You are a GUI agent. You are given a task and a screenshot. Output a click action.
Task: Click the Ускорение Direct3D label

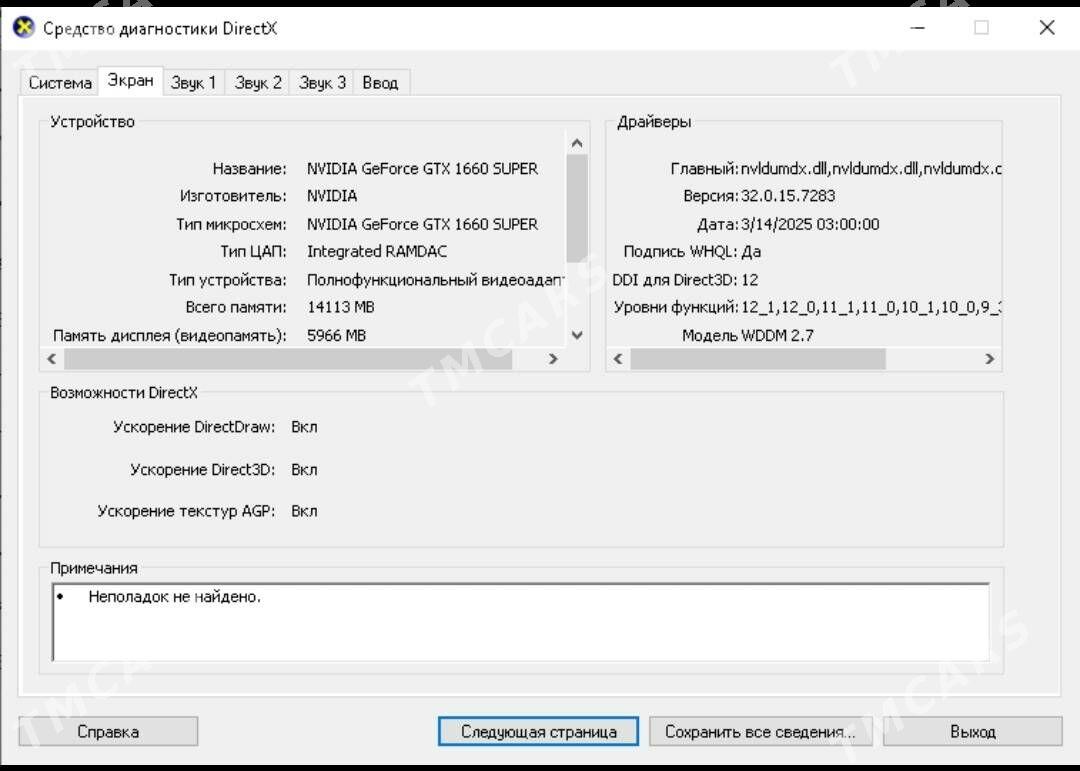(202, 470)
